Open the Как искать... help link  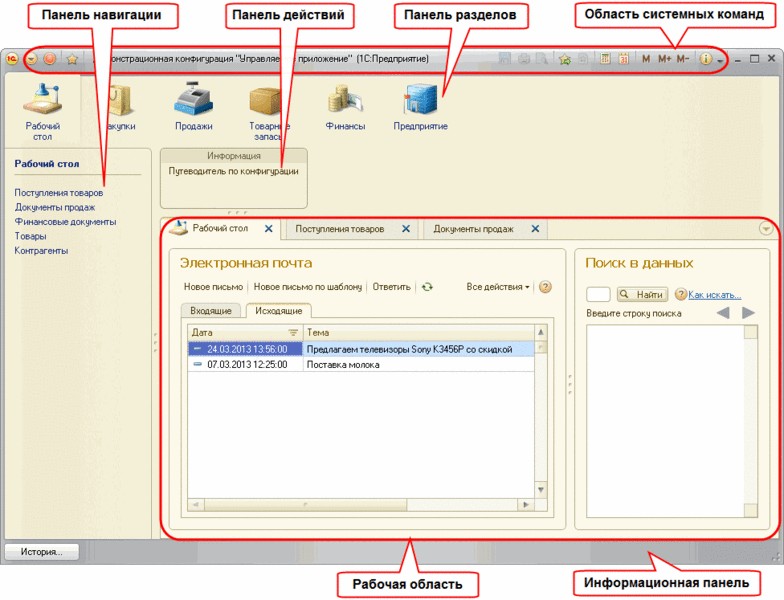(x=714, y=294)
